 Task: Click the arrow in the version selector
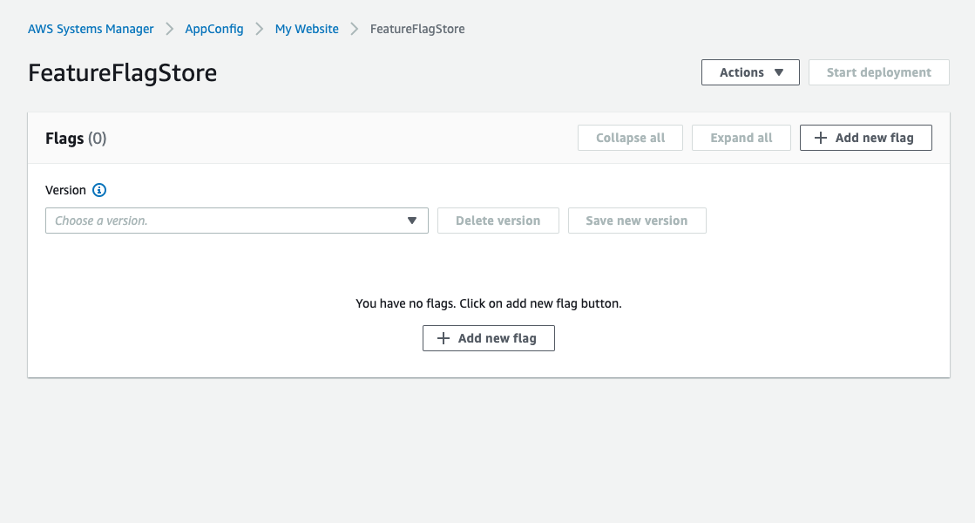(x=412, y=221)
